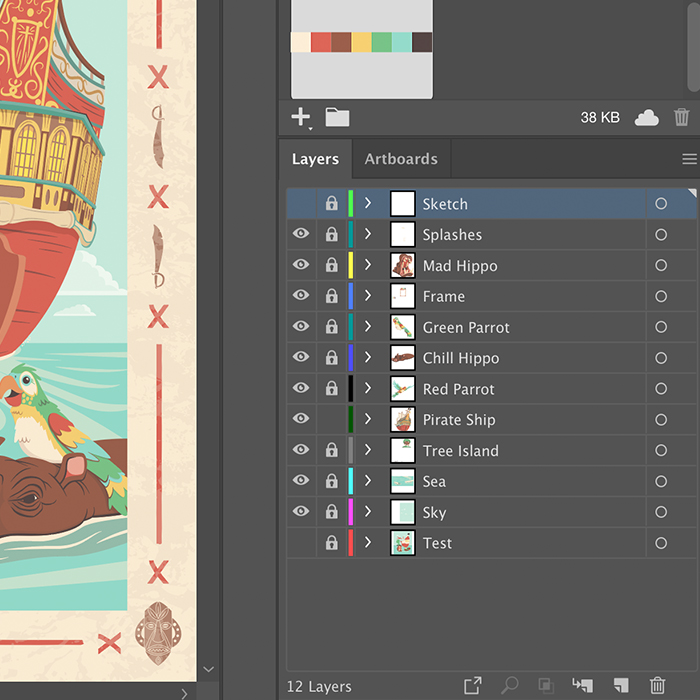Click the Create New Layer icon

tap(620, 685)
